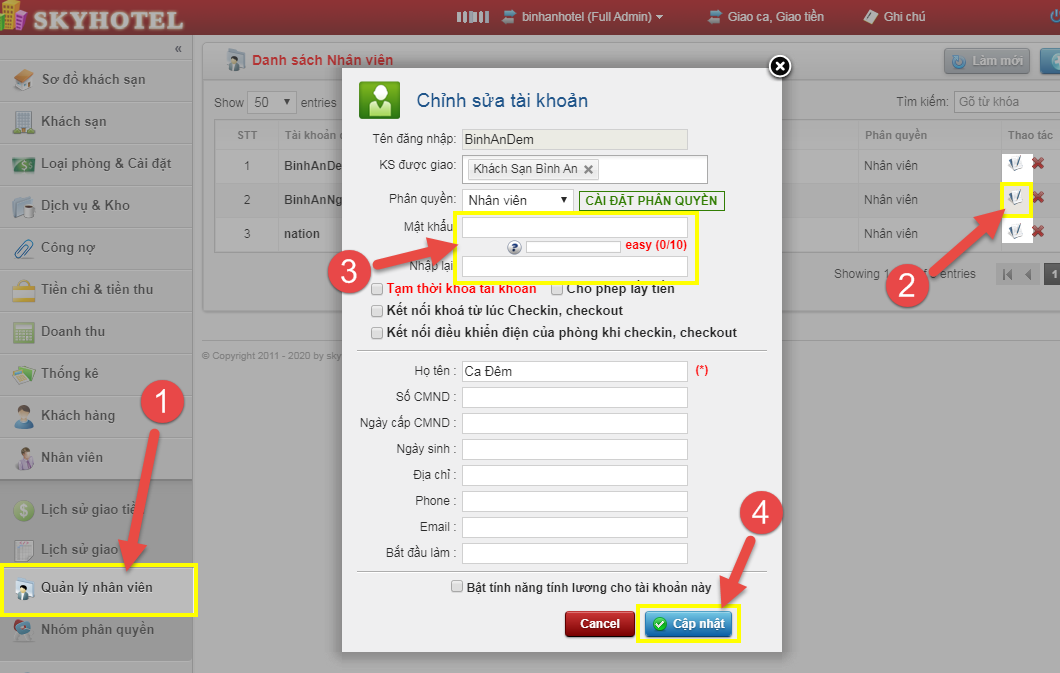Image resolution: width=1060 pixels, height=673 pixels.
Task: Collapse the left sidebar using the double-arrow icon
Action: [x=178, y=48]
